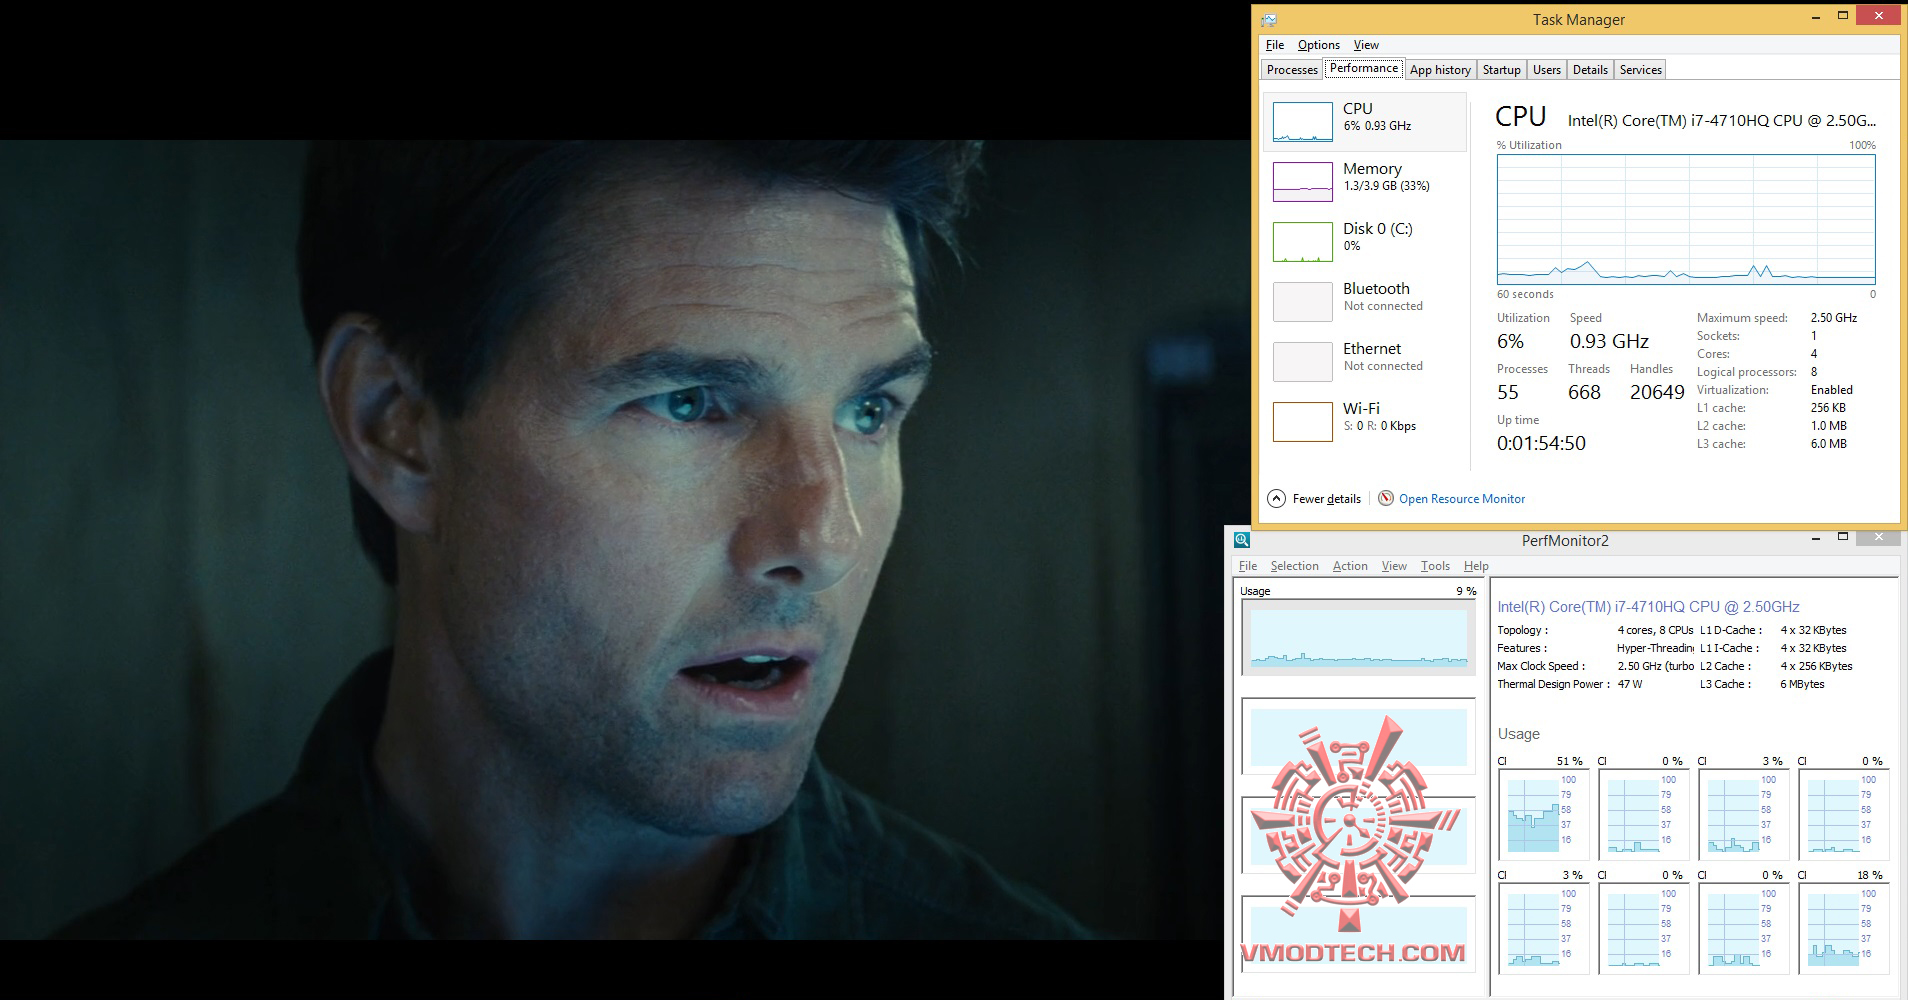Viewport: 1908px width, 1000px height.
Task: Click the PerfMonitor2 title bar icon
Action: tap(1242, 540)
